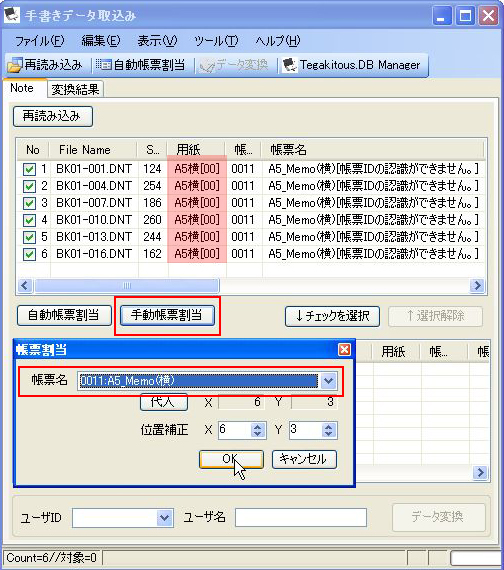This screenshot has height=570, width=504.
Task: Click the 手動帳票割当 button
Action: pos(167,315)
